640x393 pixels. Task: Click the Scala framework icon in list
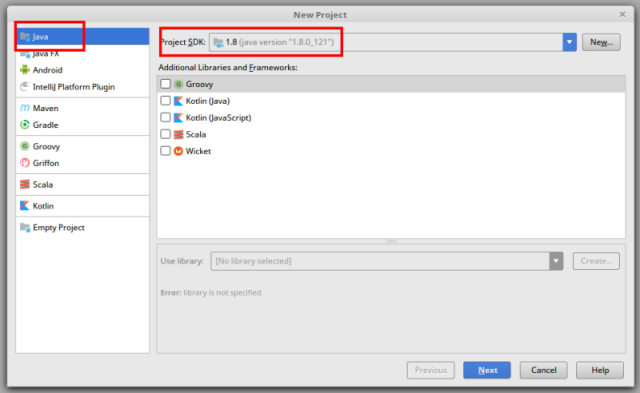tap(178, 134)
